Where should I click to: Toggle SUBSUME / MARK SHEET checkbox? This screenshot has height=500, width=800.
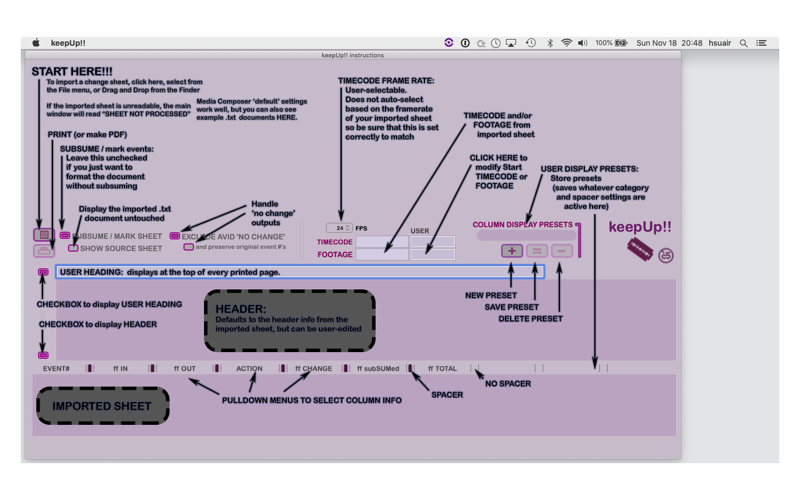65,235
